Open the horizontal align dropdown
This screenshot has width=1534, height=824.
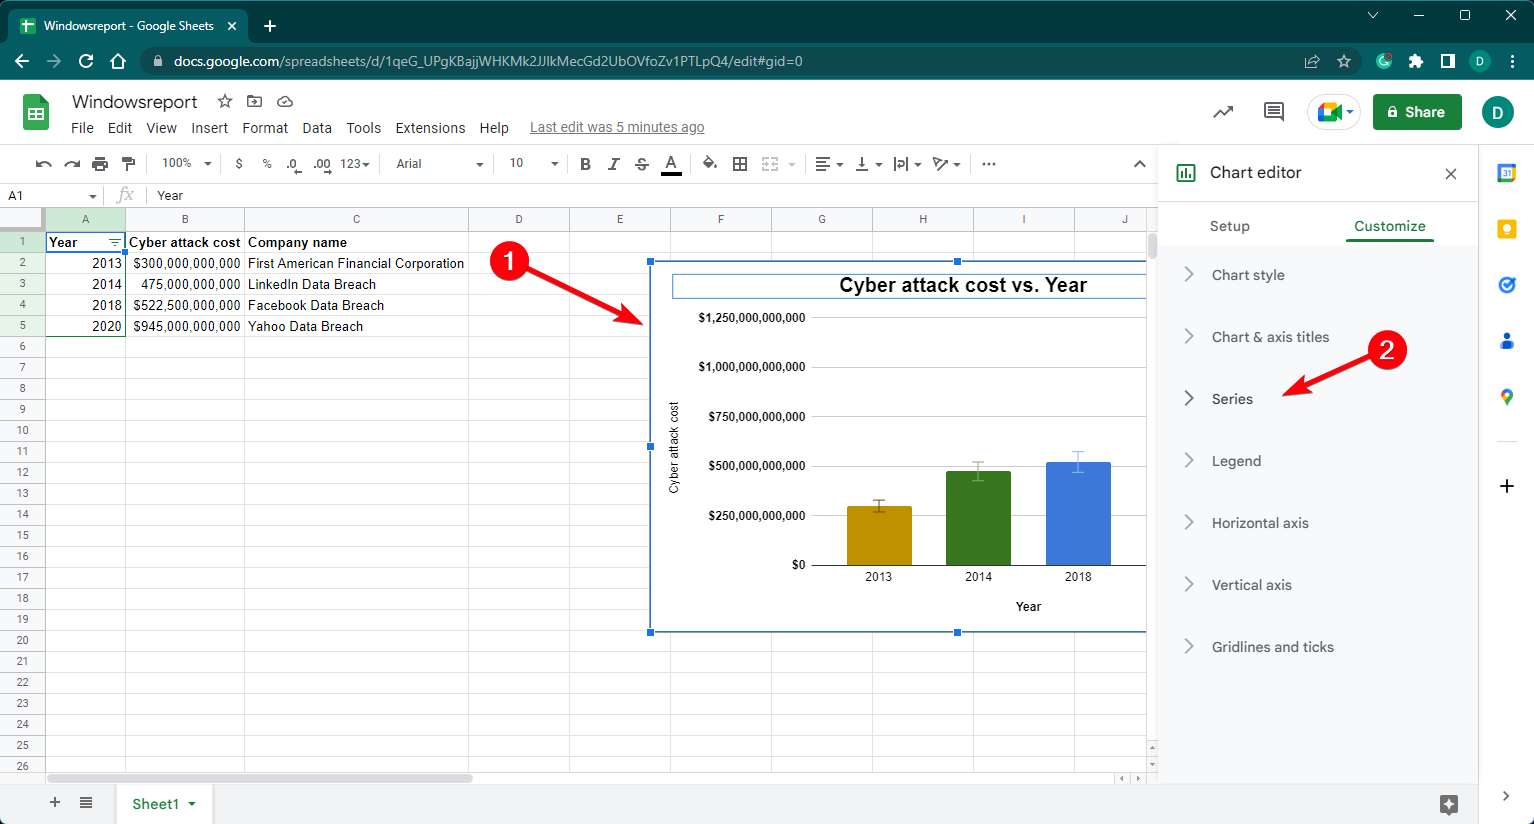click(x=829, y=164)
